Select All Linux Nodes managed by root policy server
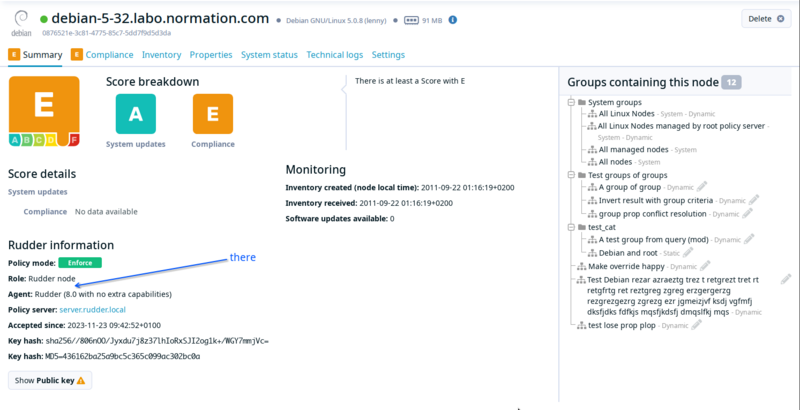 coord(681,125)
